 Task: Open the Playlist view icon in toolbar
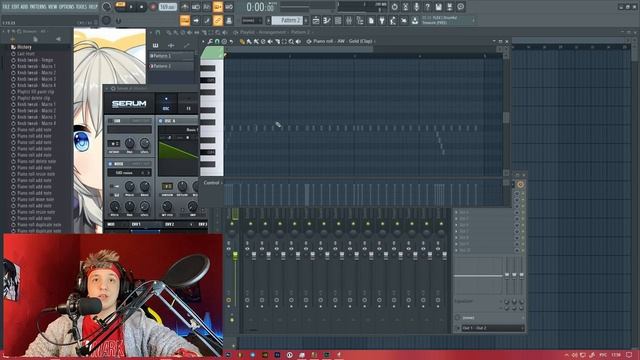(316, 20)
